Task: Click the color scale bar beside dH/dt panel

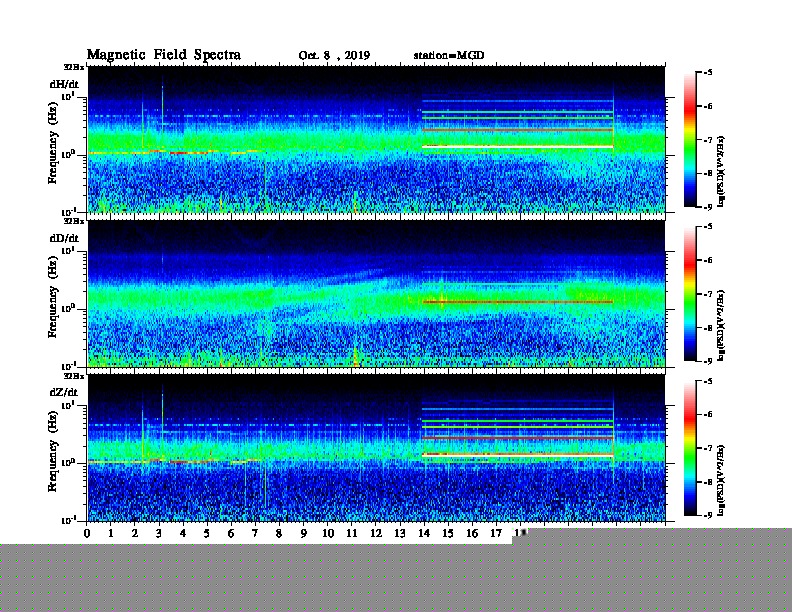Action: click(690, 140)
